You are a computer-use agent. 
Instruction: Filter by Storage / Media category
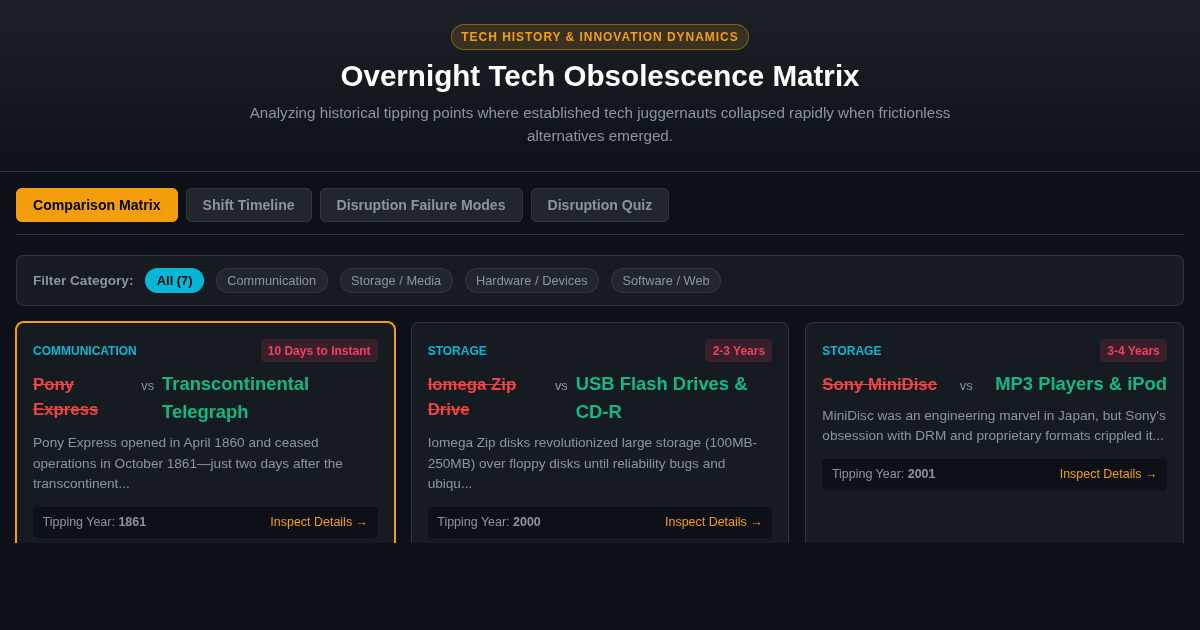tap(396, 281)
